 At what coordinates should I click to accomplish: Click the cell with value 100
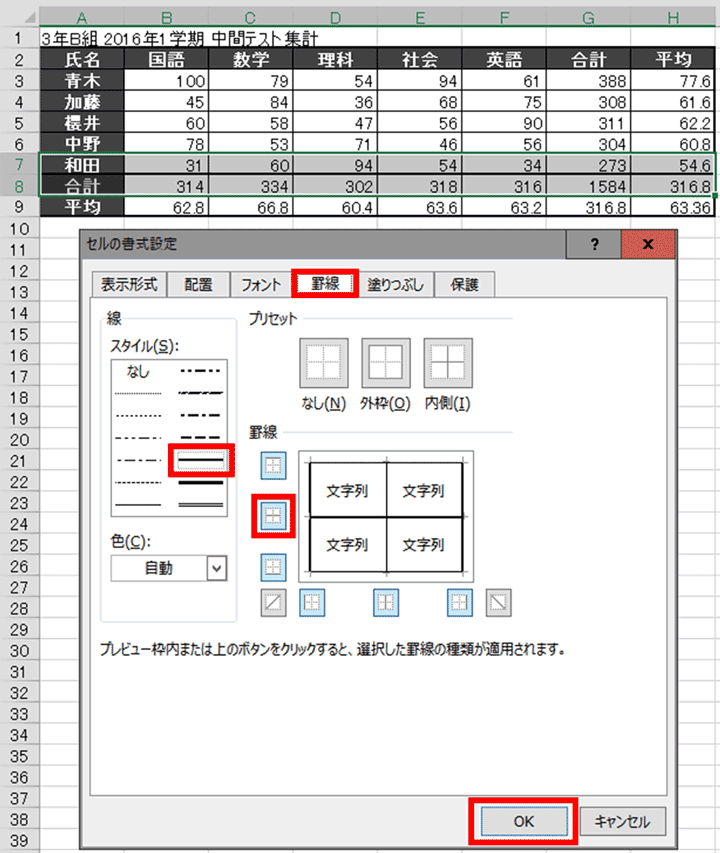pyautogui.click(x=166, y=81)
